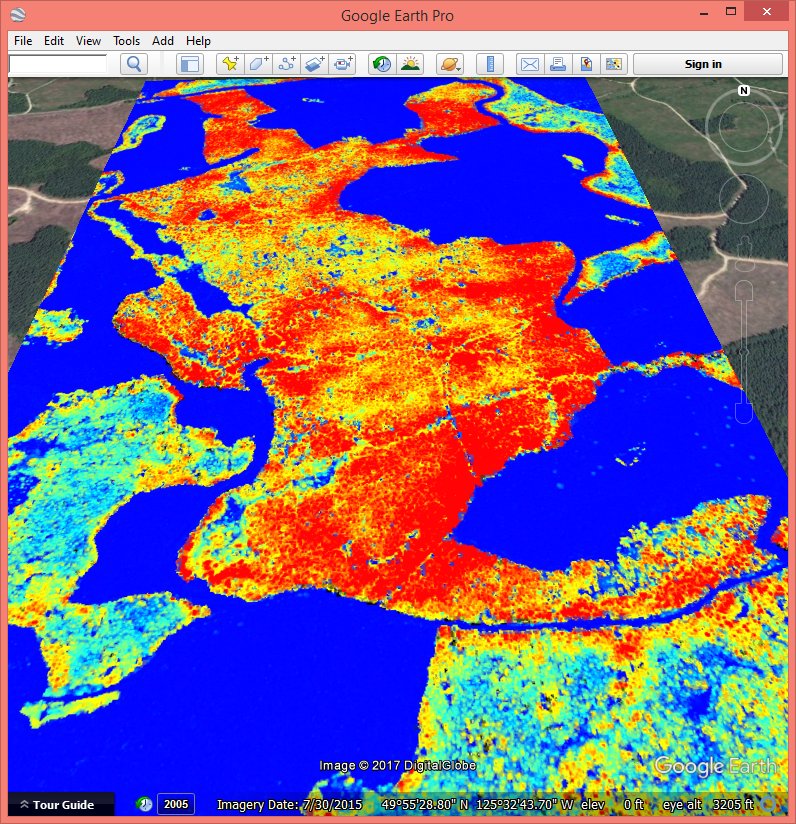Toggle historical imagery clock button

(x=381, y=64)
